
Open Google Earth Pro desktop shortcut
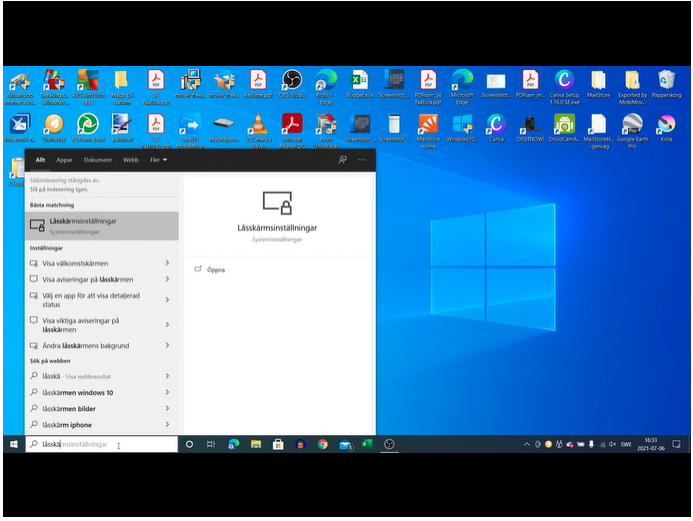632,124
